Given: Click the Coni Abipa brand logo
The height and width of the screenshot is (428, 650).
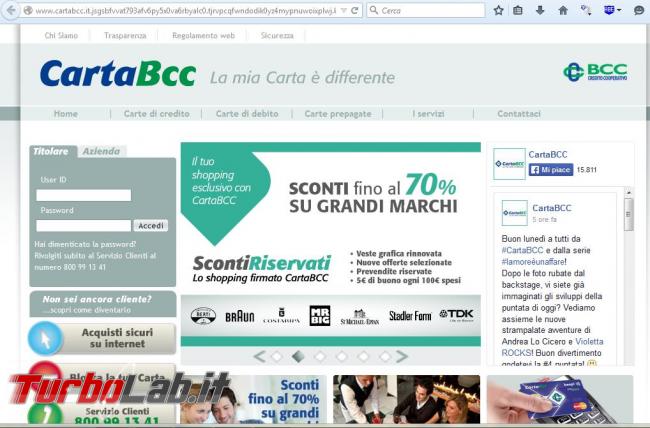Looking at the screenshot, I should click(281, 316).
